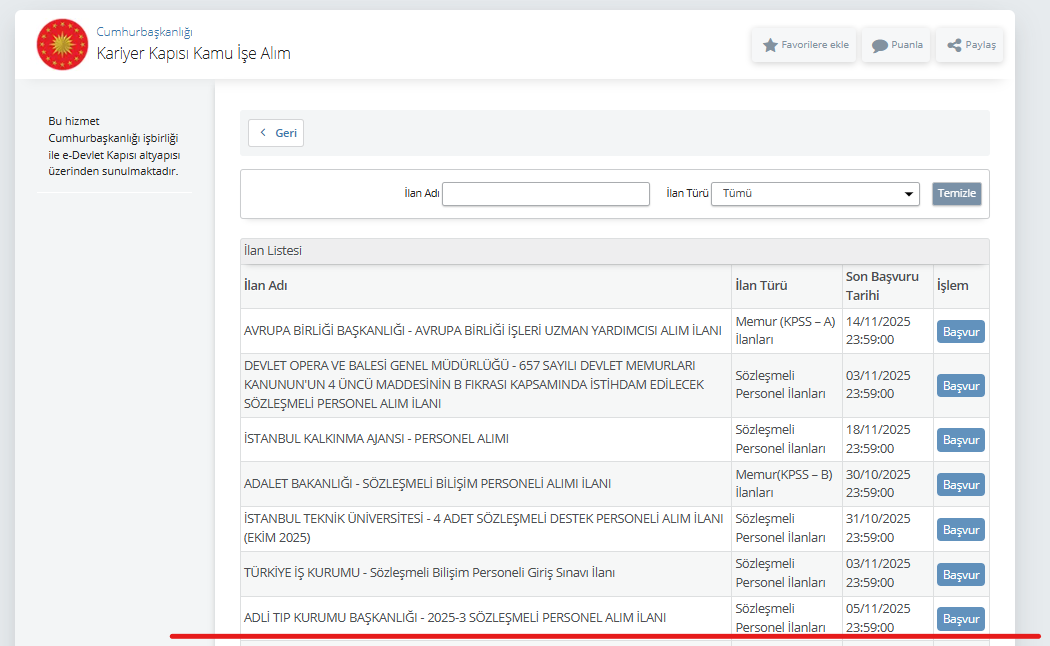Click the share icon for Paylaş
This screenshot has width=1050, height=646.
pyautogui.click(x=954, y=45)
